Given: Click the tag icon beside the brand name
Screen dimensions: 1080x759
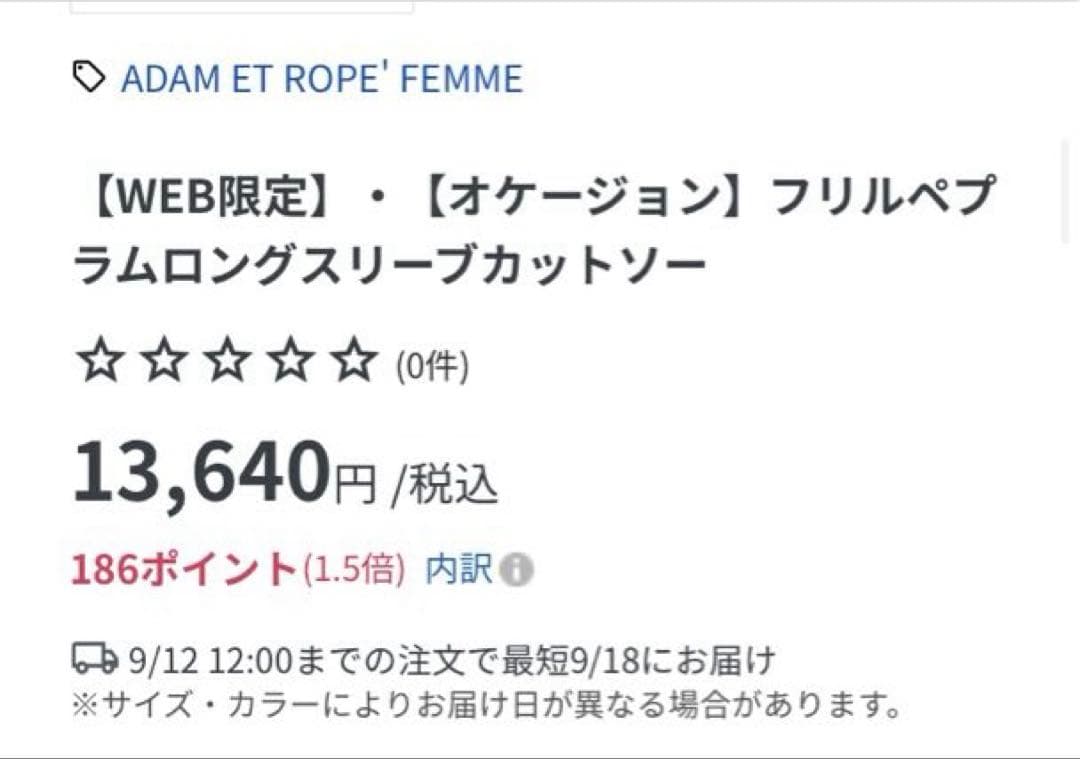Looking at the screenshot, I should (89, 77).
